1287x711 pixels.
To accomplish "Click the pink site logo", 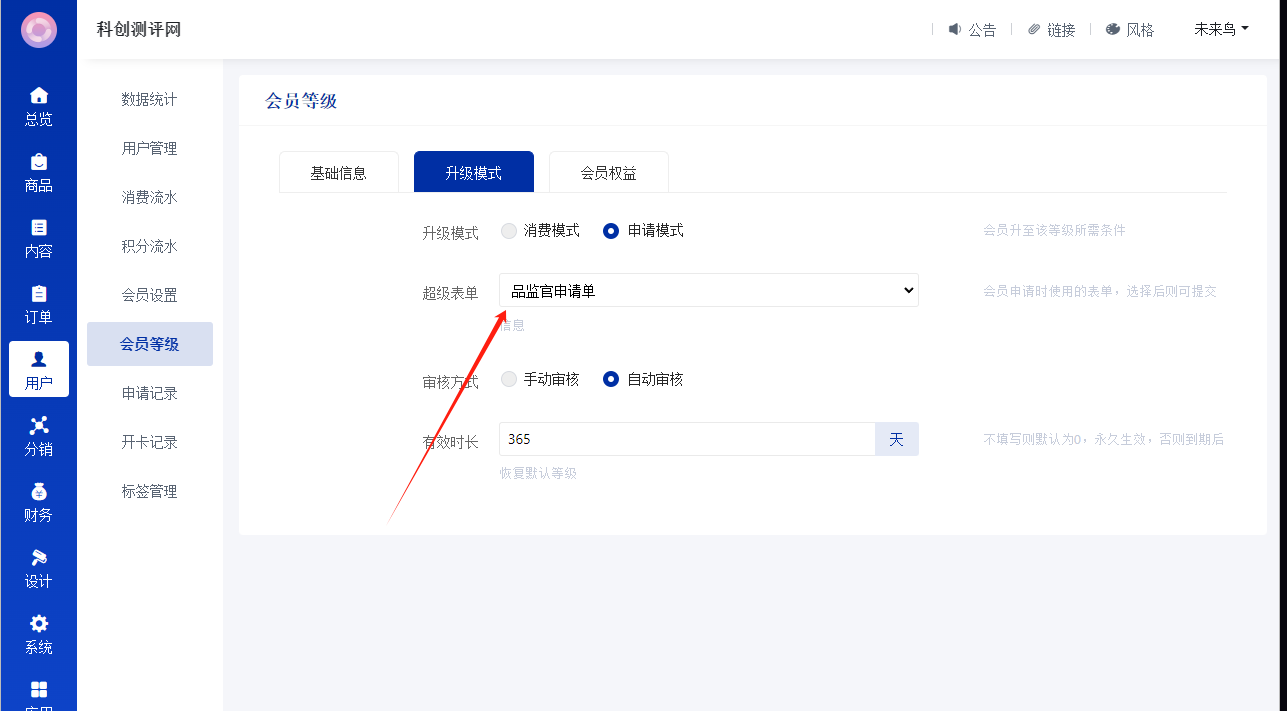I will pyautogui.click(x=38, y=30).
